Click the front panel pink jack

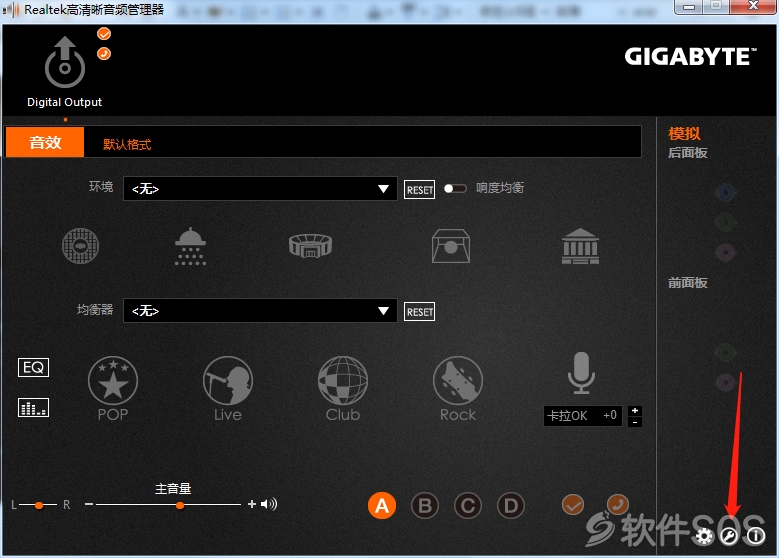(x=725, y=383)
